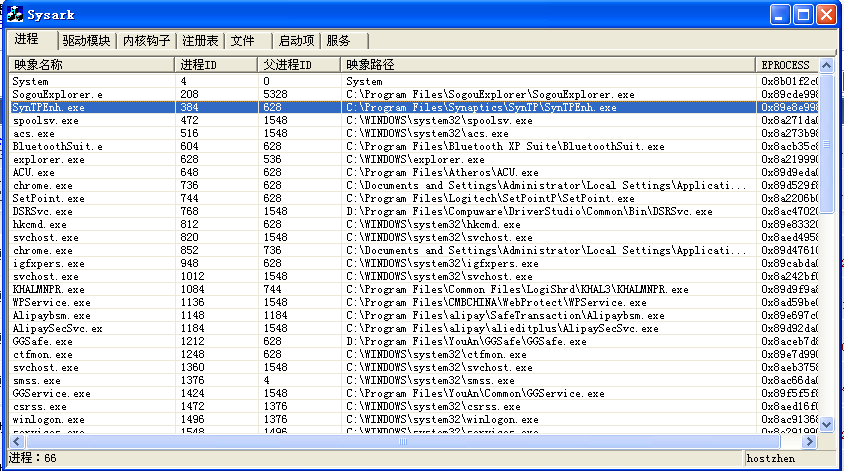
Task: Click the vertical scrollbar down arrow
Action: [826, 424]
